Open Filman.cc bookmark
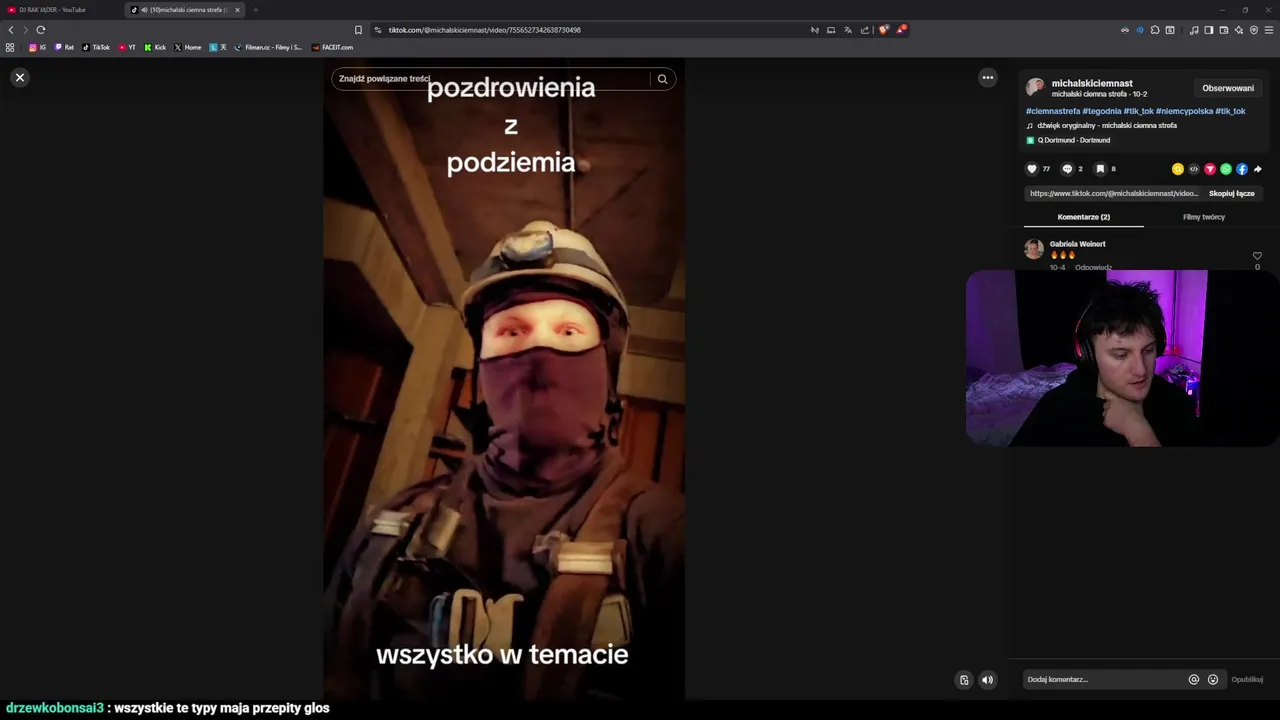Image resolution: width=1280 pixels, height=720 pixels. (268, 47)
